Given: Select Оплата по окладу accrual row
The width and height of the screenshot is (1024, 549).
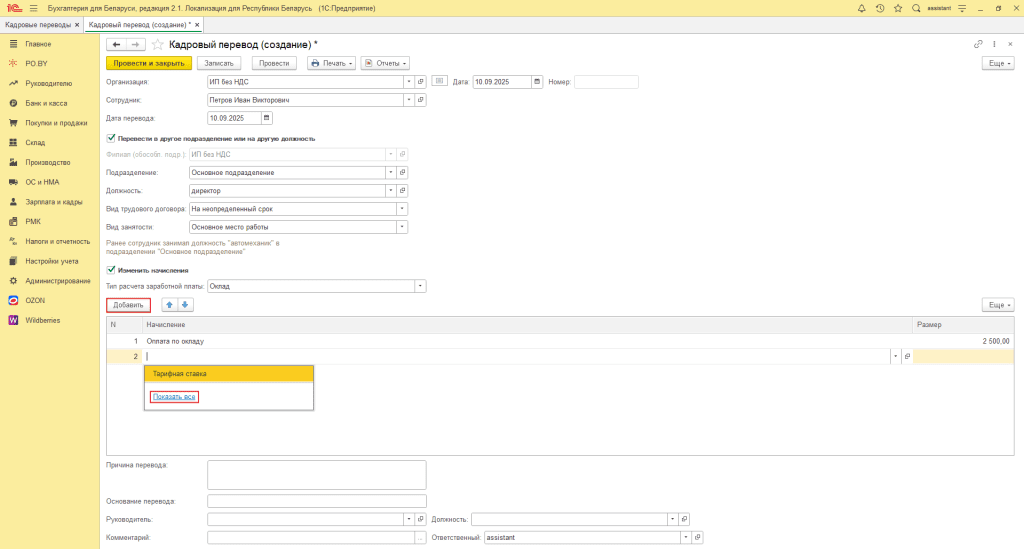Looking at the screenshot, I should coord(560,341).
